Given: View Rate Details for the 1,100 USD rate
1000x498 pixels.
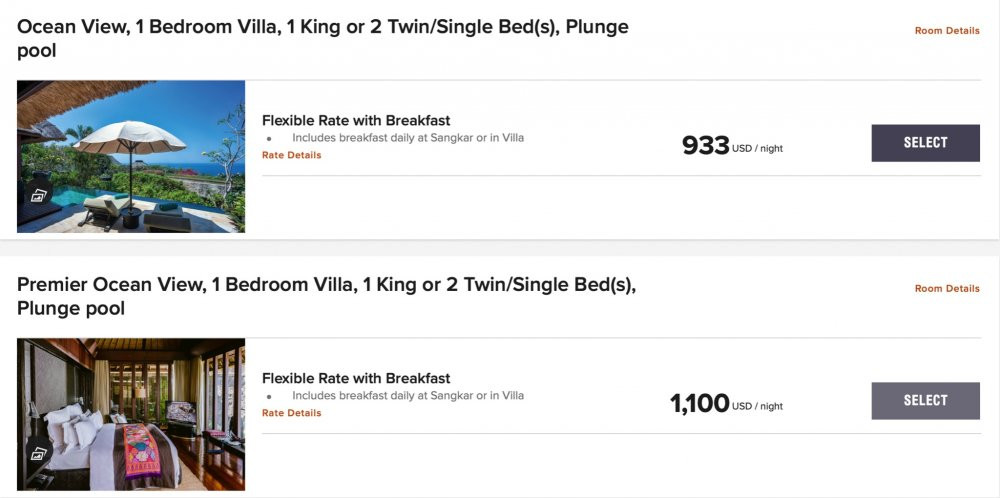Looking at the screenshot, I should tap(291, 413).
